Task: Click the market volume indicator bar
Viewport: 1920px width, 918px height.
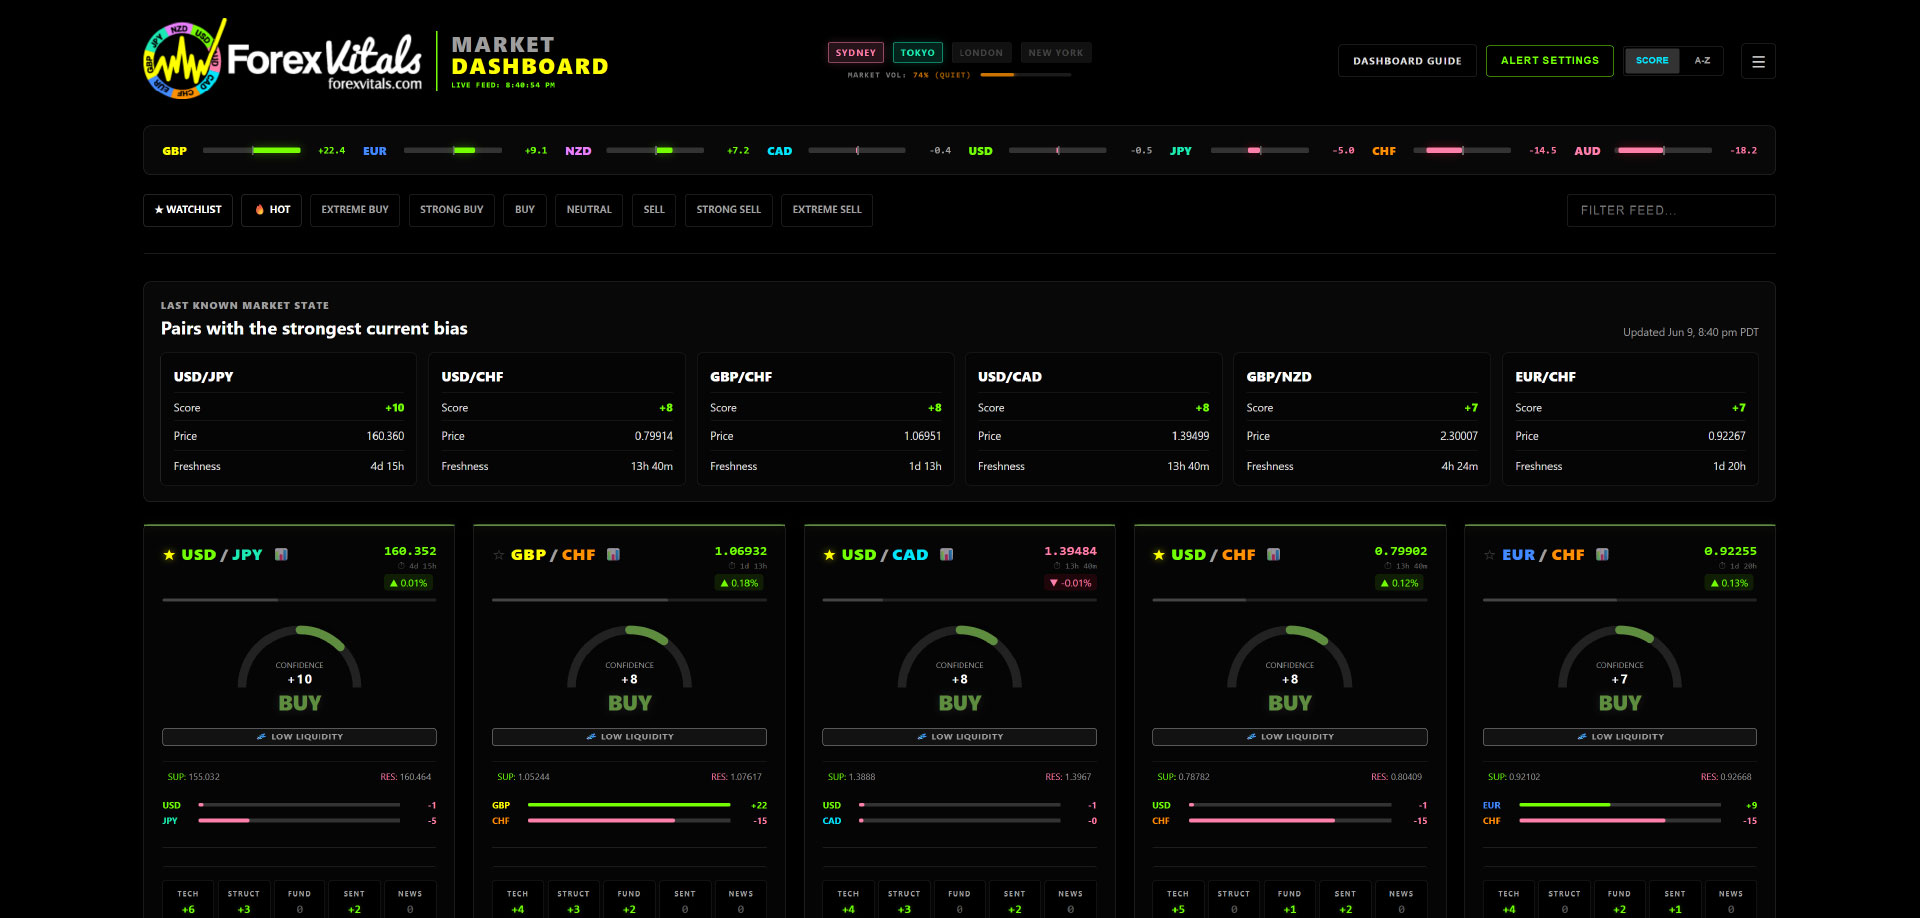Action: pyautogui.click(x=1026, y=75)
